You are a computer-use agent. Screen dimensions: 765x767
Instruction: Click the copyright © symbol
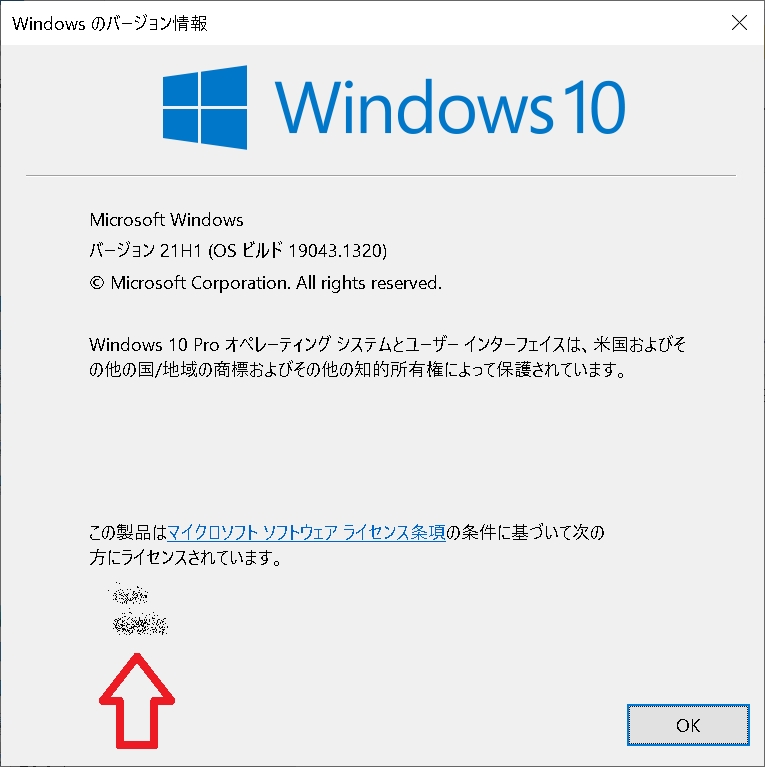97,283
